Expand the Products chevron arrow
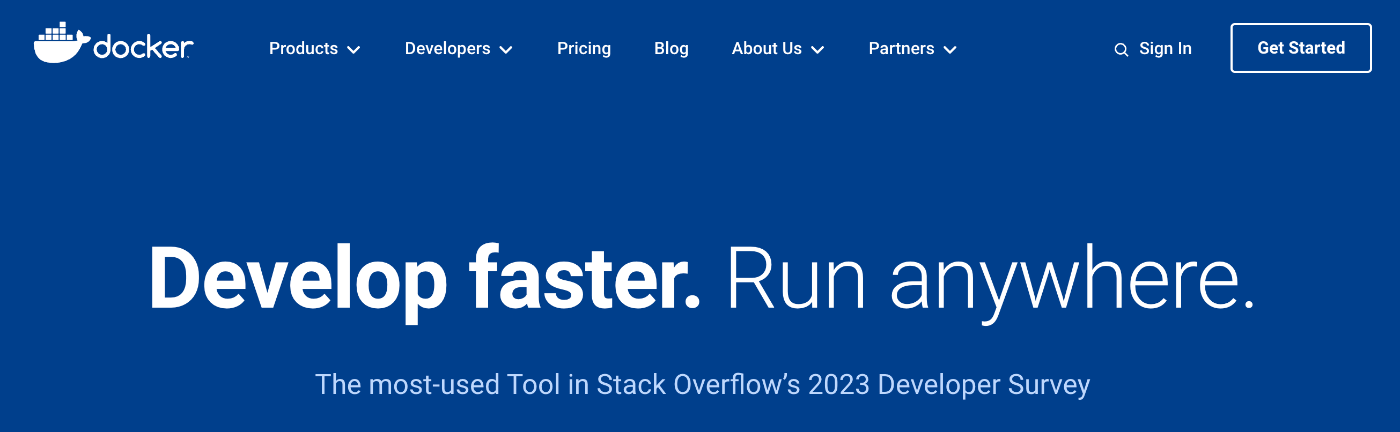The width and height of the screenshot is (1400, 432). click(x=354, y=49)
